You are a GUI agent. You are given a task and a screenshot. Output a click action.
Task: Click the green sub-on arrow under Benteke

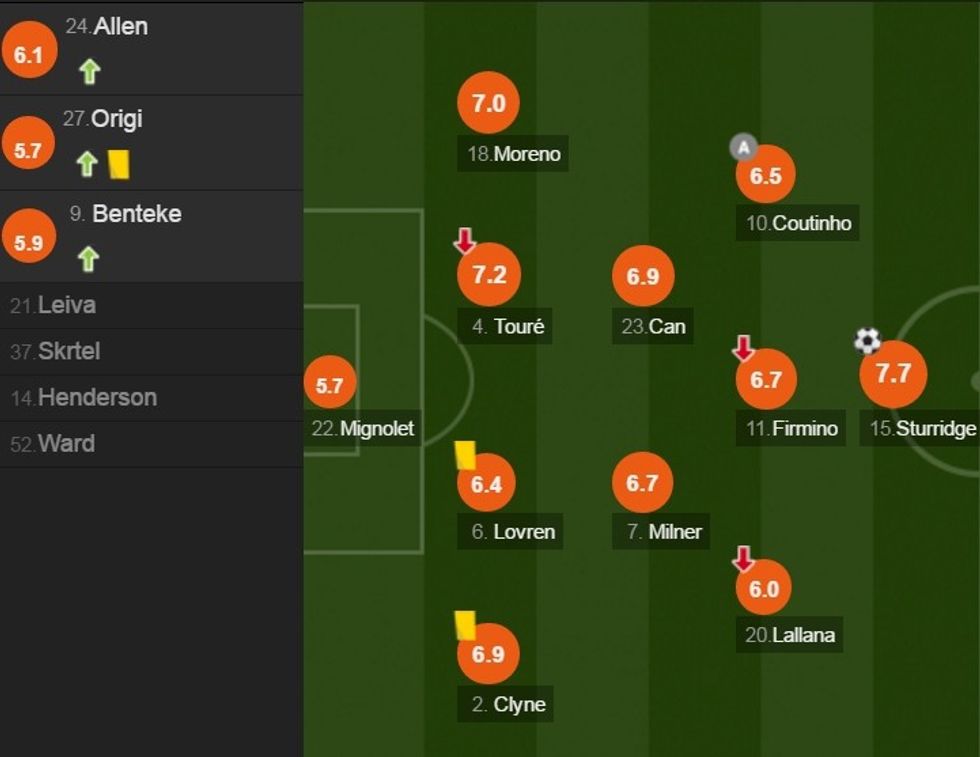[88, 259]
